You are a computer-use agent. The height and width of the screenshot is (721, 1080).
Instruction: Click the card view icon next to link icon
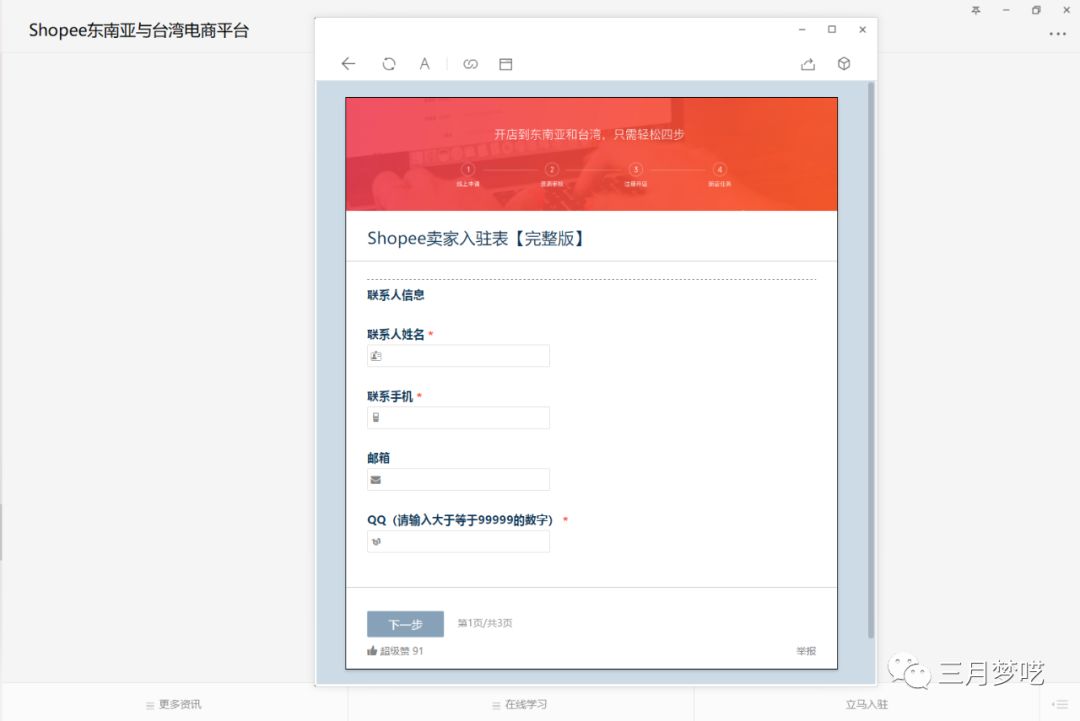[505, 63]
